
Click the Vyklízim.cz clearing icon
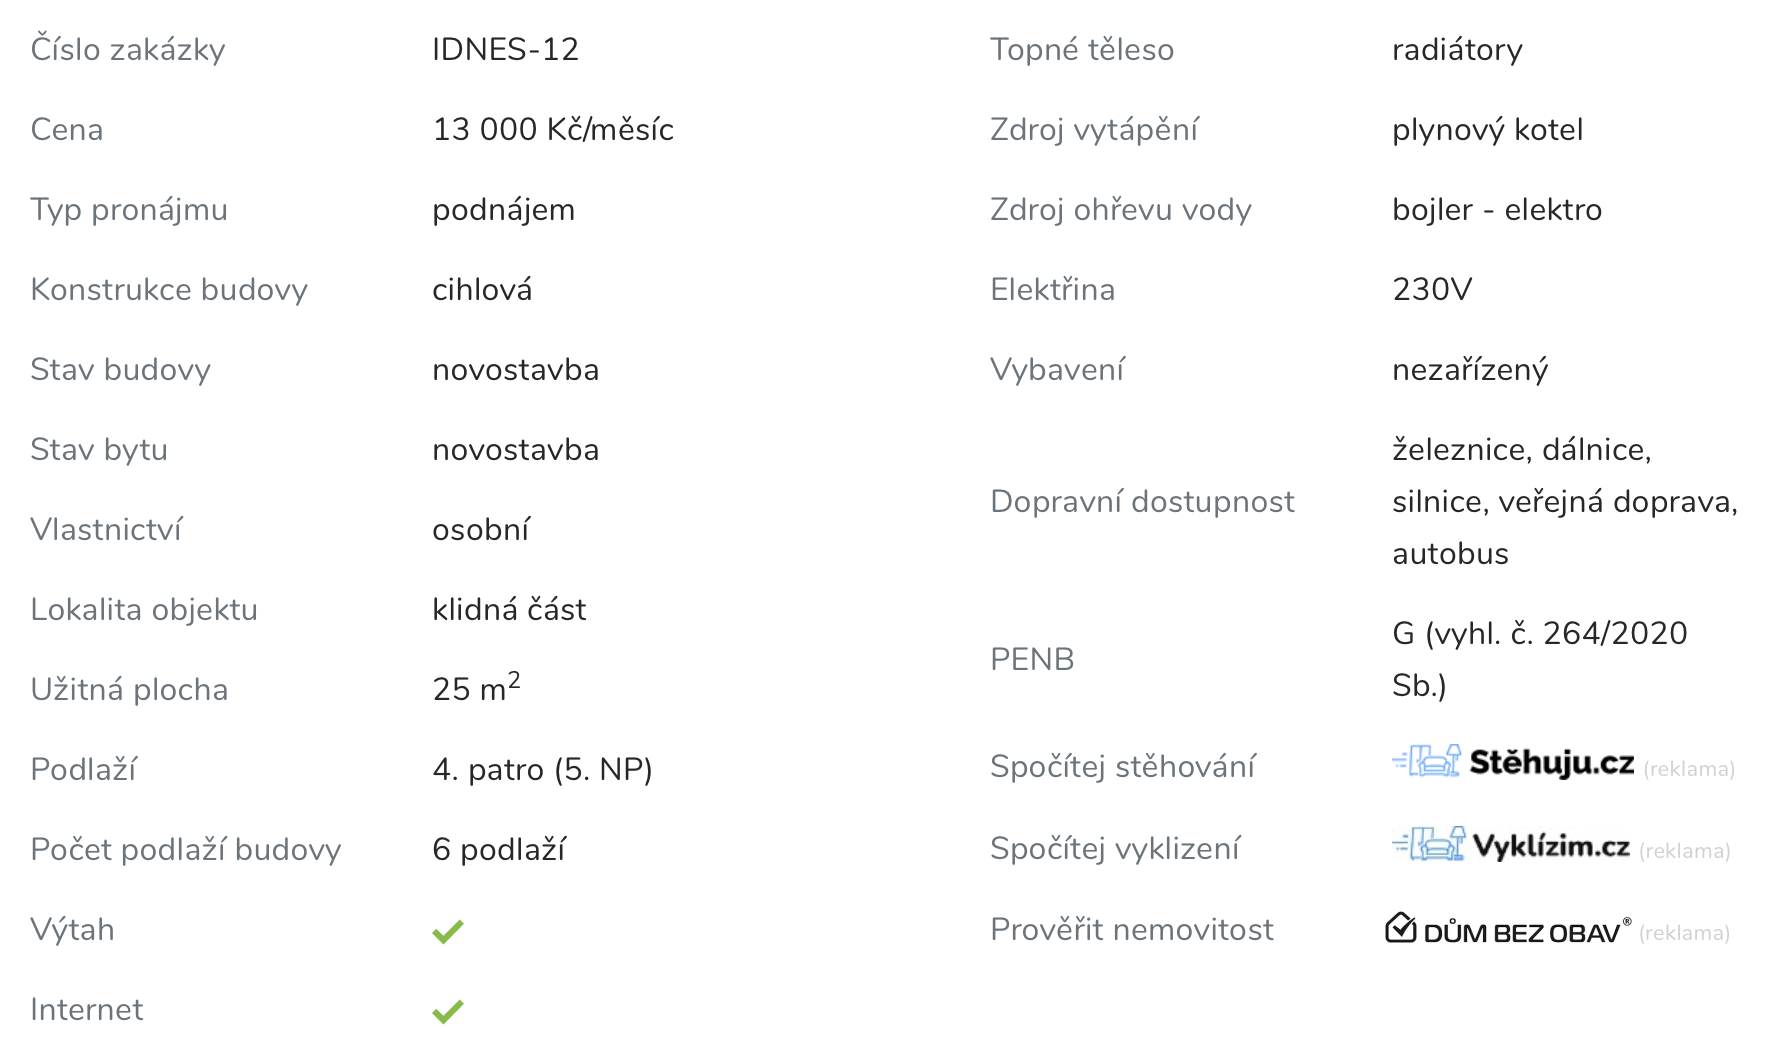point(1428,845)
